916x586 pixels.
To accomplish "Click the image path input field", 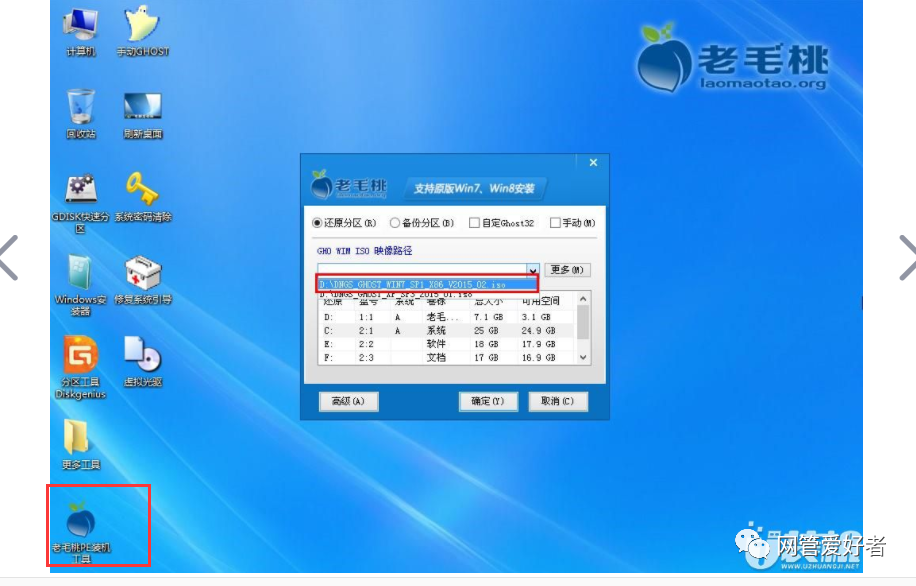I will pos(422,270).
